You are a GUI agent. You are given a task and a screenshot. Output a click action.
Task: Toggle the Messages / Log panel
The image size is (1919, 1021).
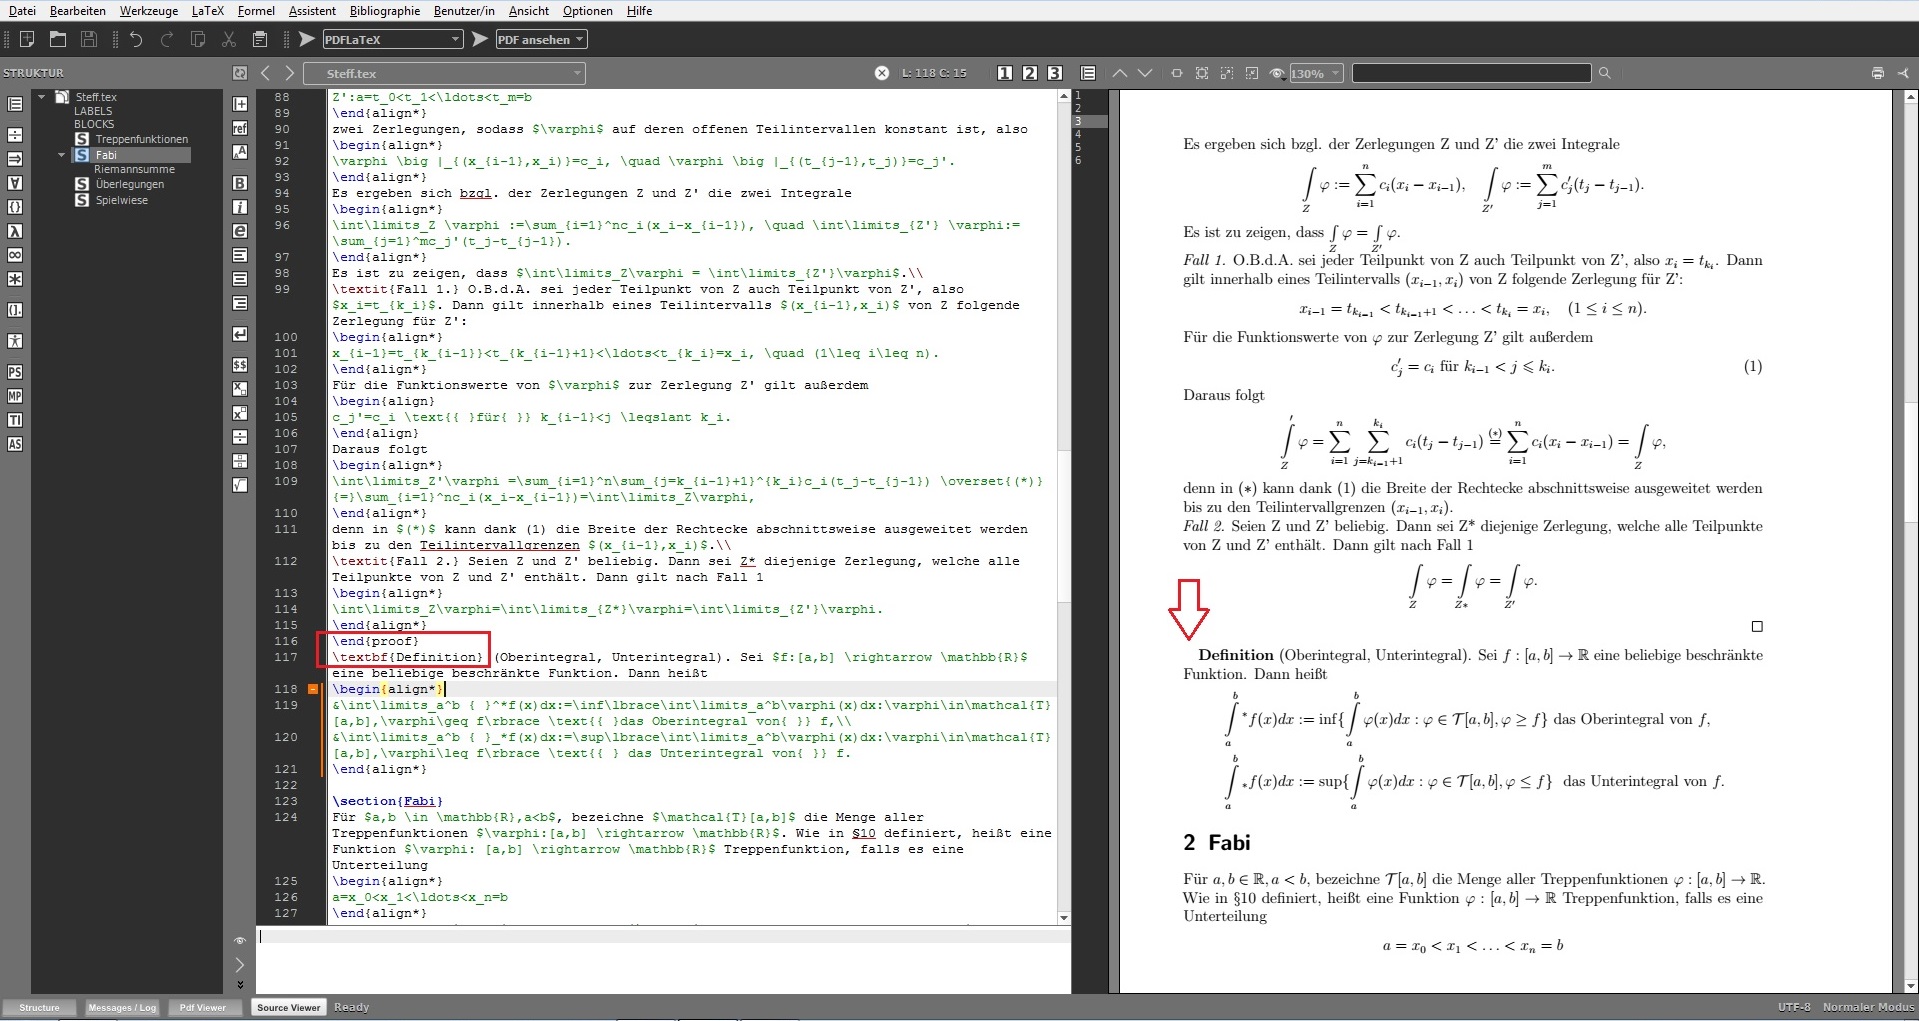[122, 1007]
